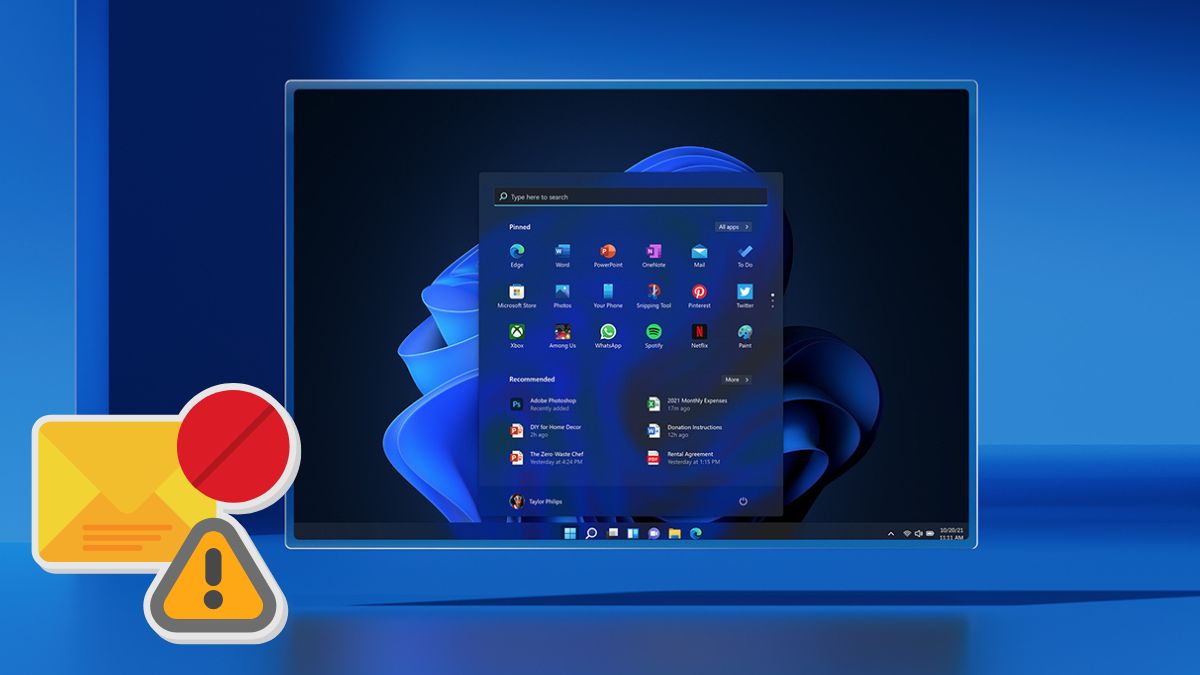Click the Start menu power icon
1200x675 pixels.
tap(743, 501)
